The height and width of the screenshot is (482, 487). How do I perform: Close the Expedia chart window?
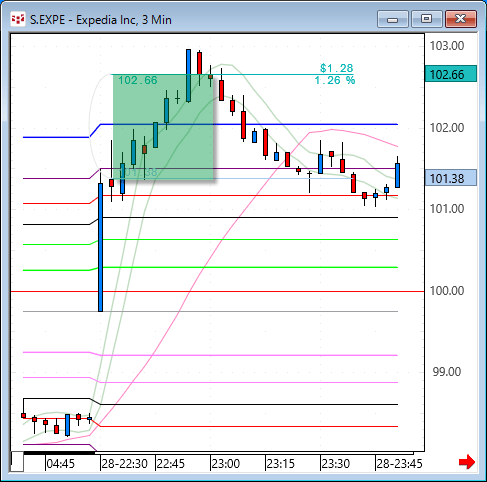(461, 19)
